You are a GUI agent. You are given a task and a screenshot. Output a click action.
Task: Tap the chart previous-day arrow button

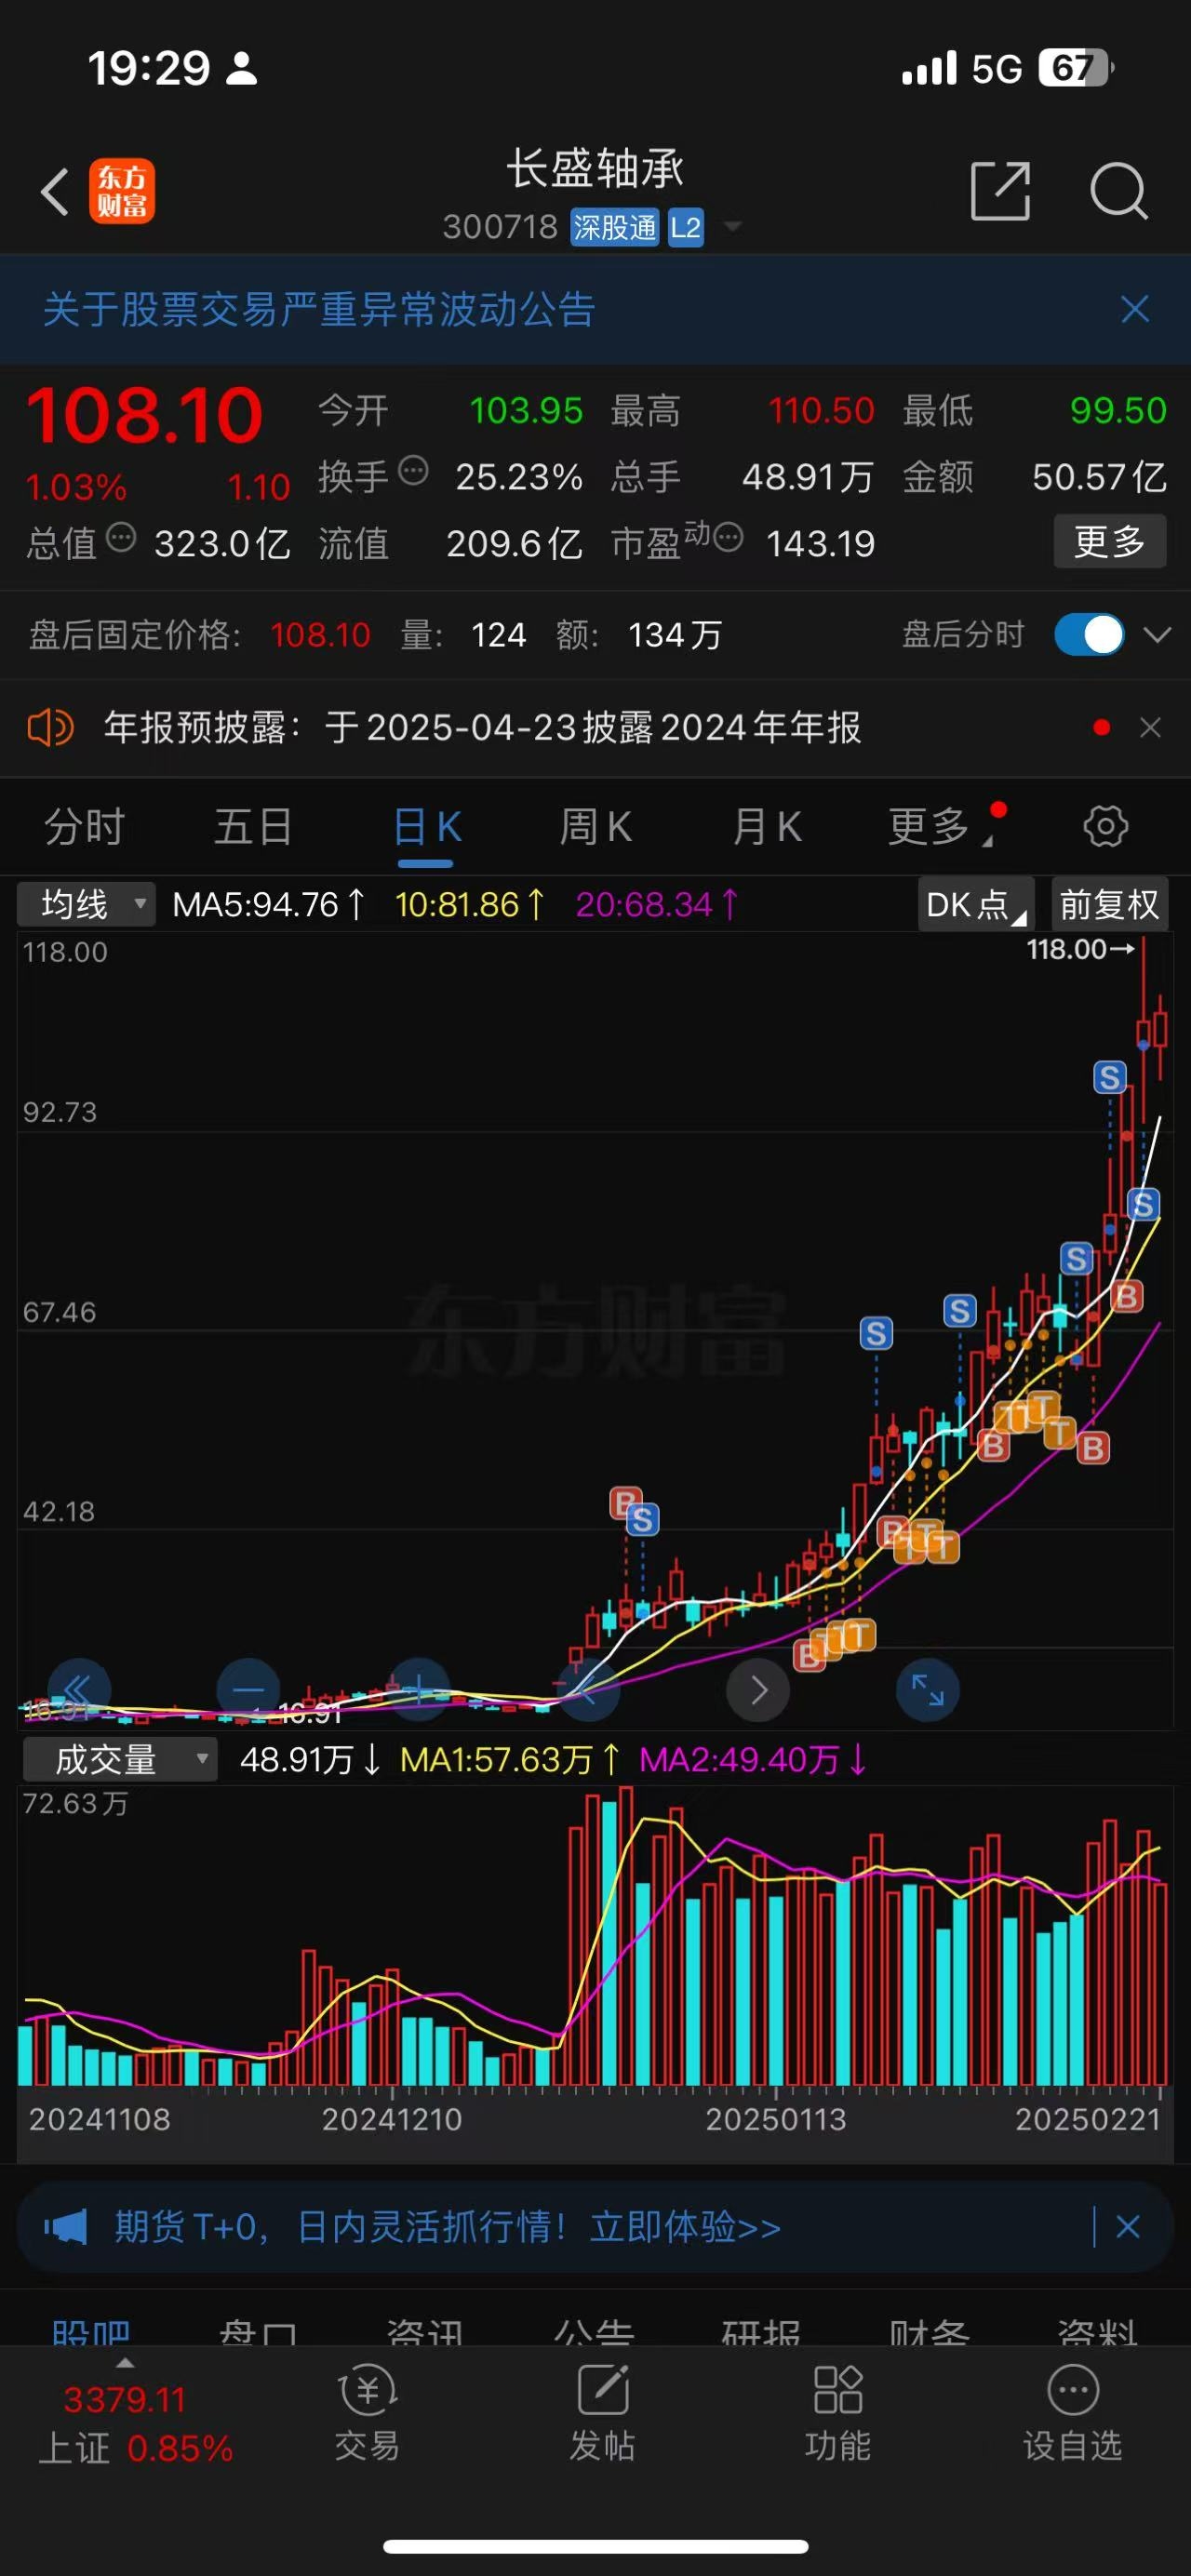(x=588, y=1690)
